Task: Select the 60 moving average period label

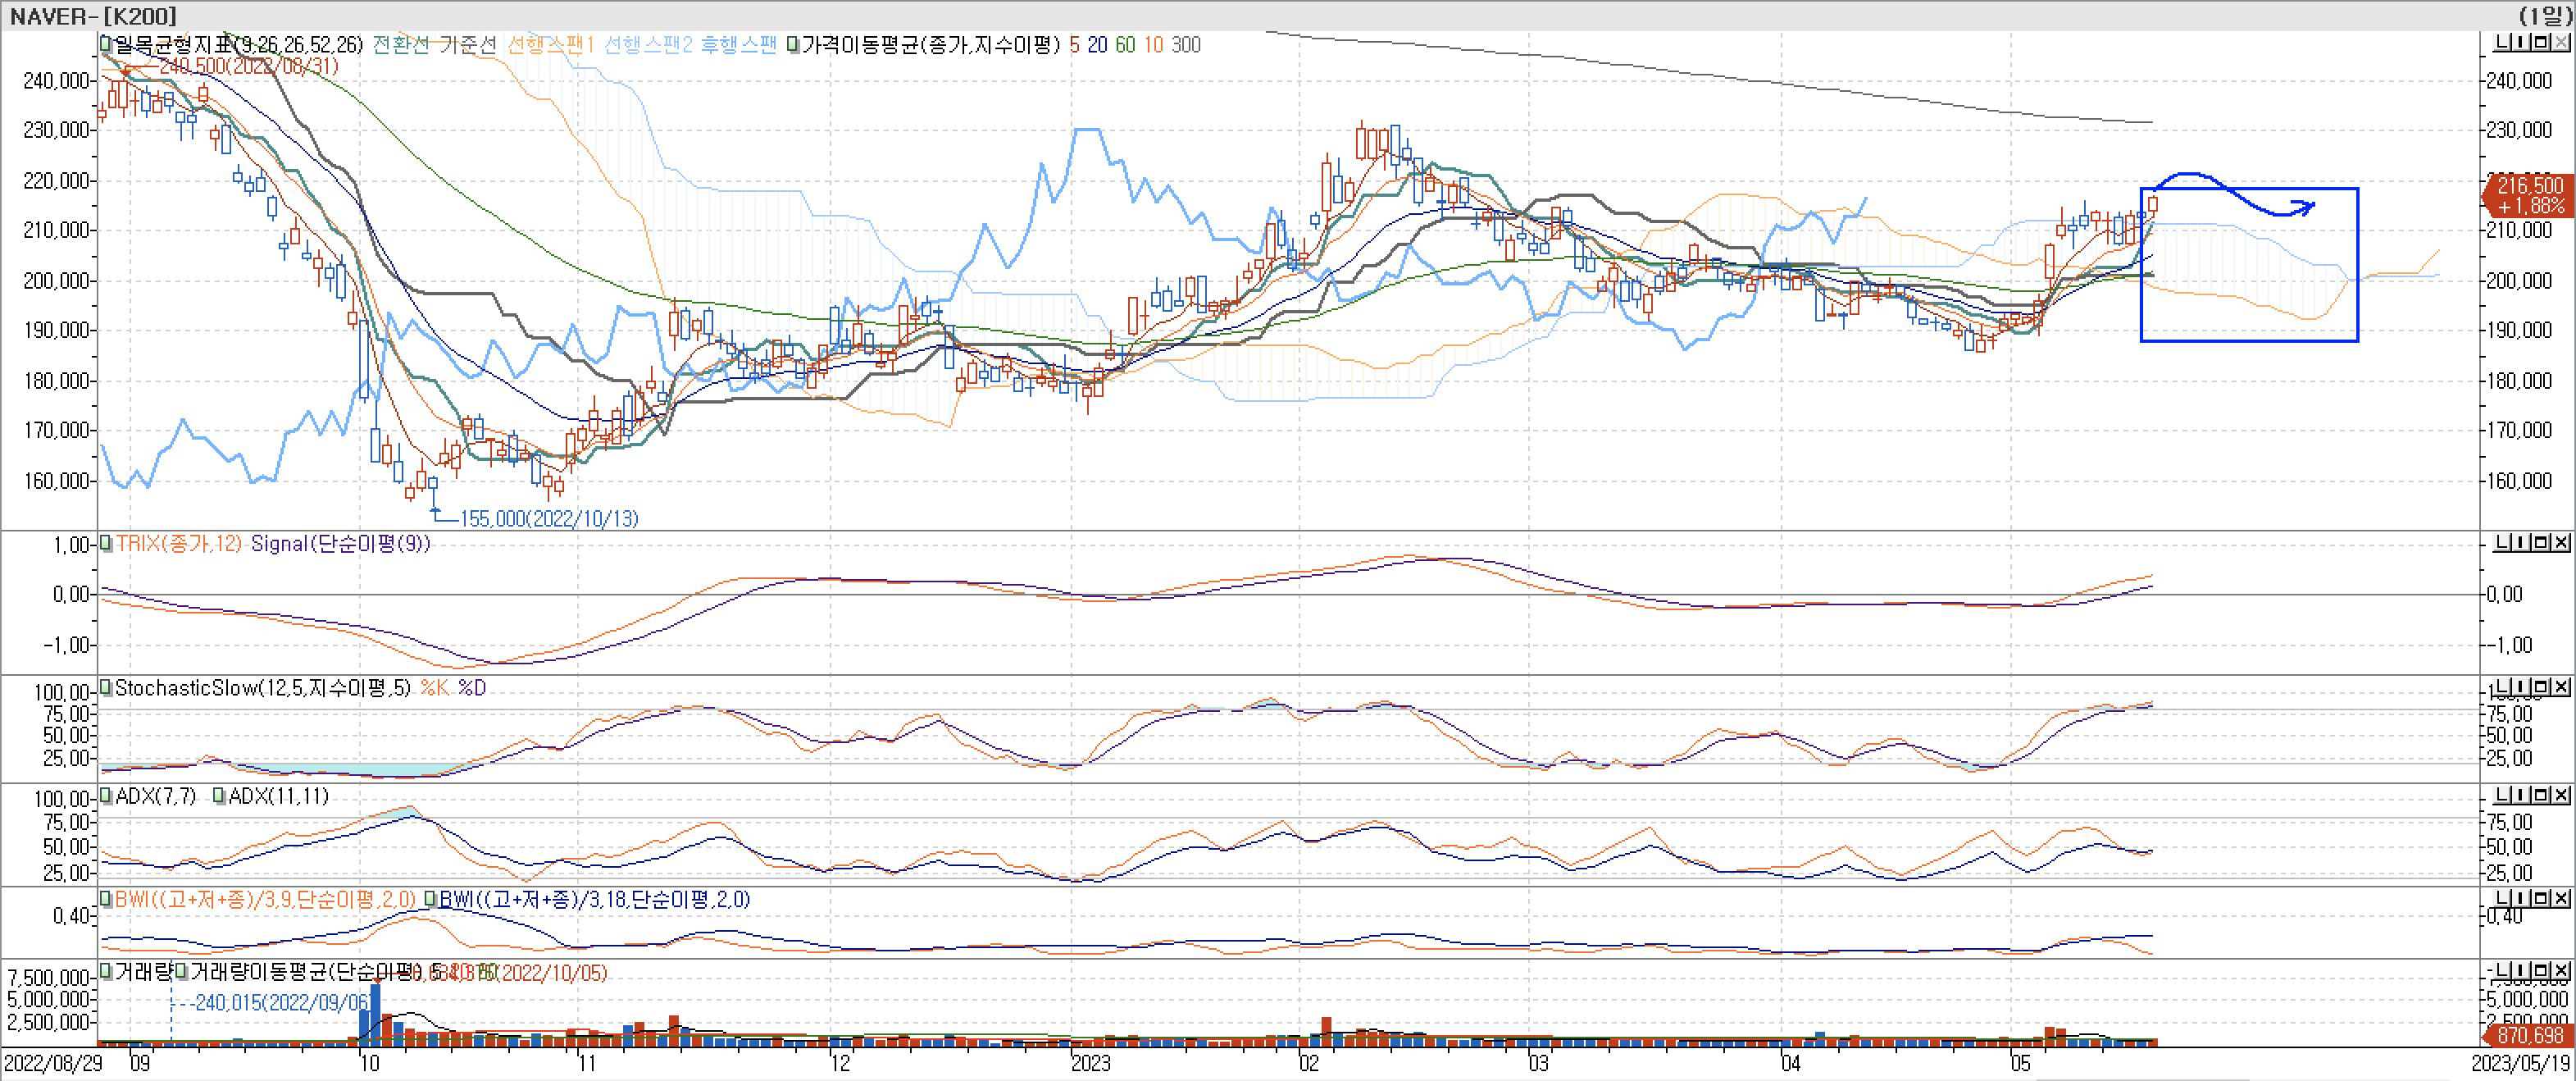Action: 1125,45
